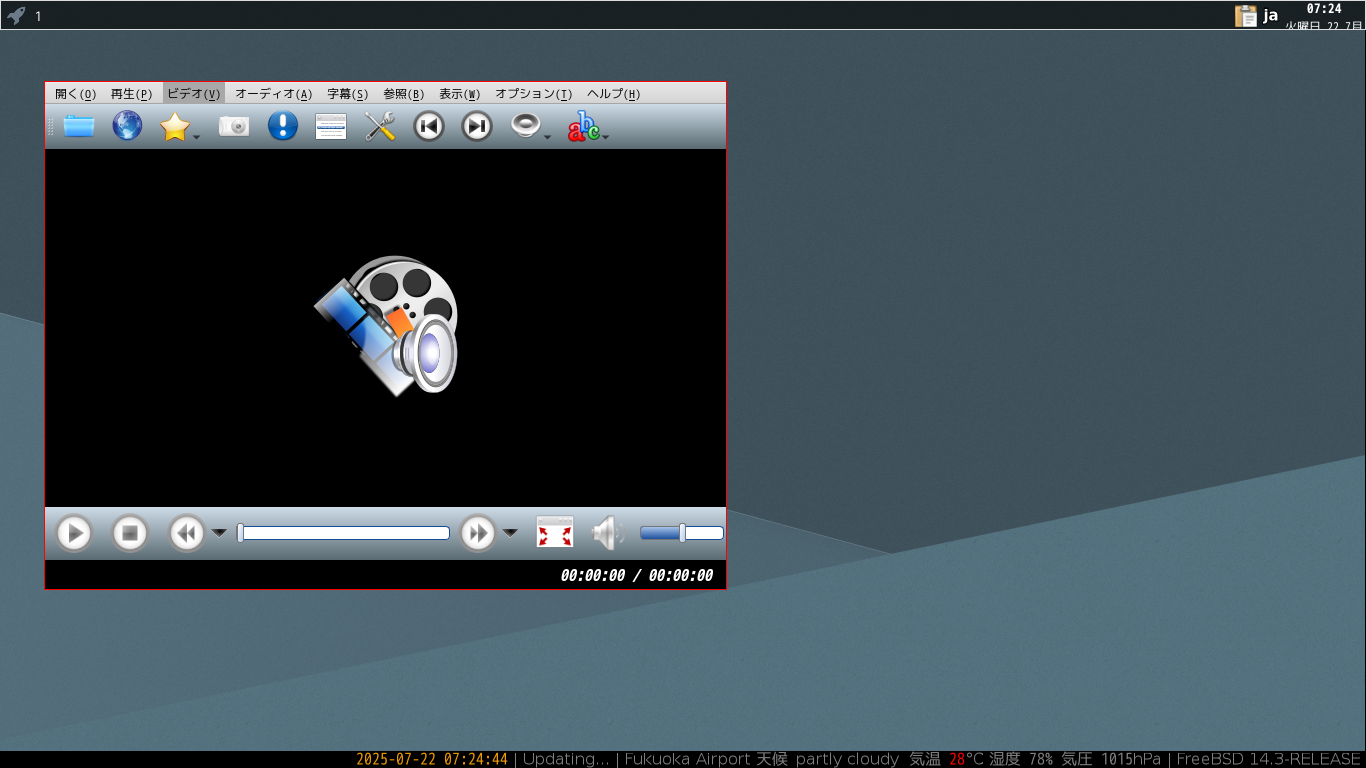Show file information via blue exclamation icon

click(x=283, y=126)
